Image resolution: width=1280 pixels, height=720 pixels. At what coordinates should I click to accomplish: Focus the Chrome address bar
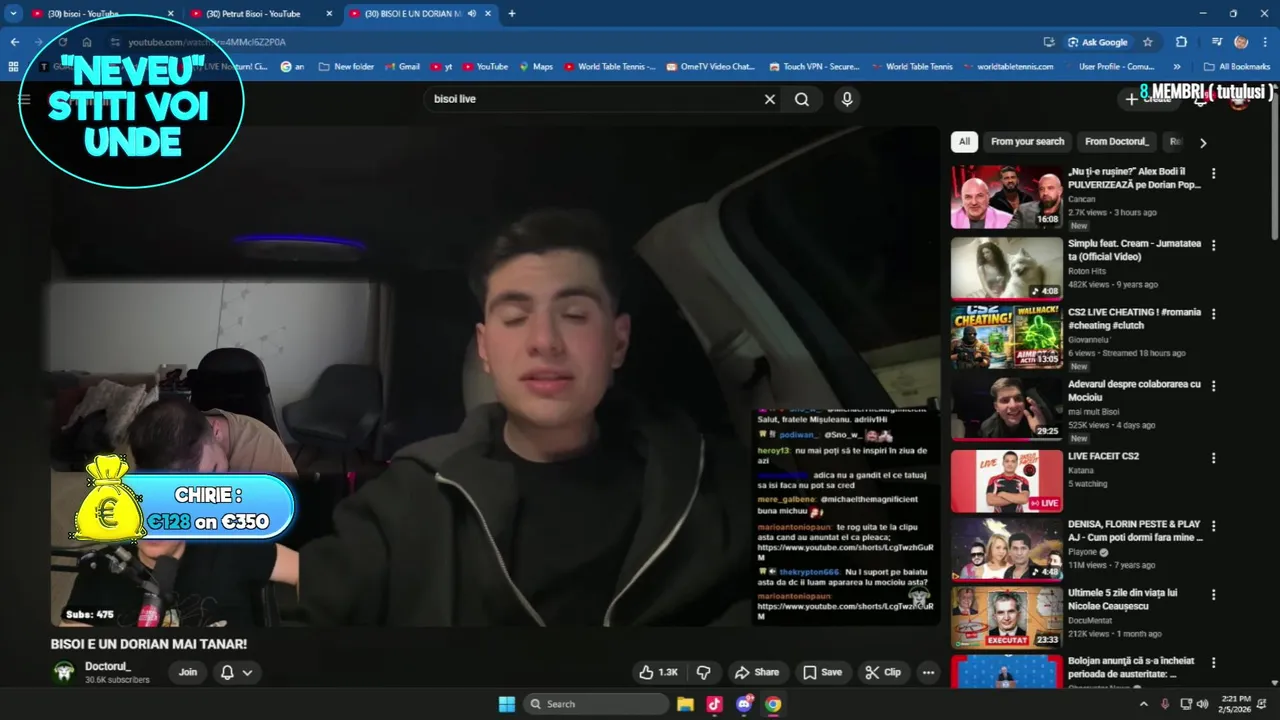pos(570,42)
